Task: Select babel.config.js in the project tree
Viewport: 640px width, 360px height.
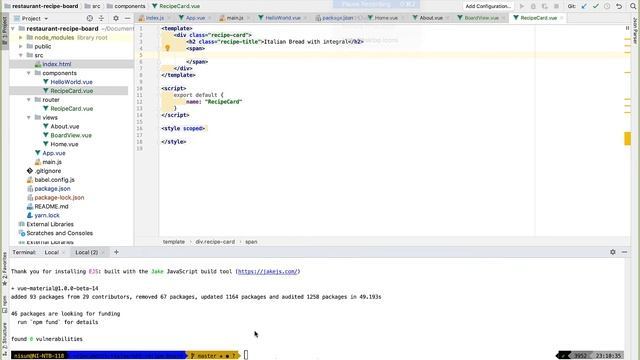Action: 54,180
